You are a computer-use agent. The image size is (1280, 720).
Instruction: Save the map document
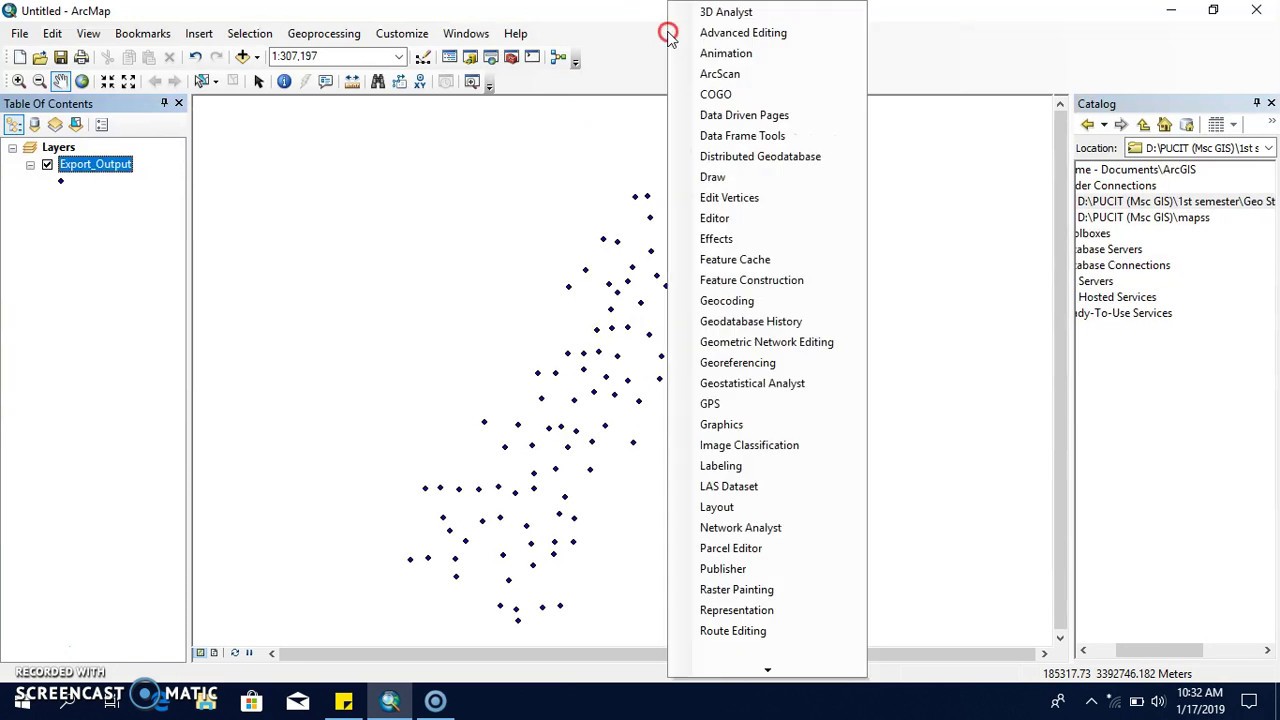click(61, 57)
